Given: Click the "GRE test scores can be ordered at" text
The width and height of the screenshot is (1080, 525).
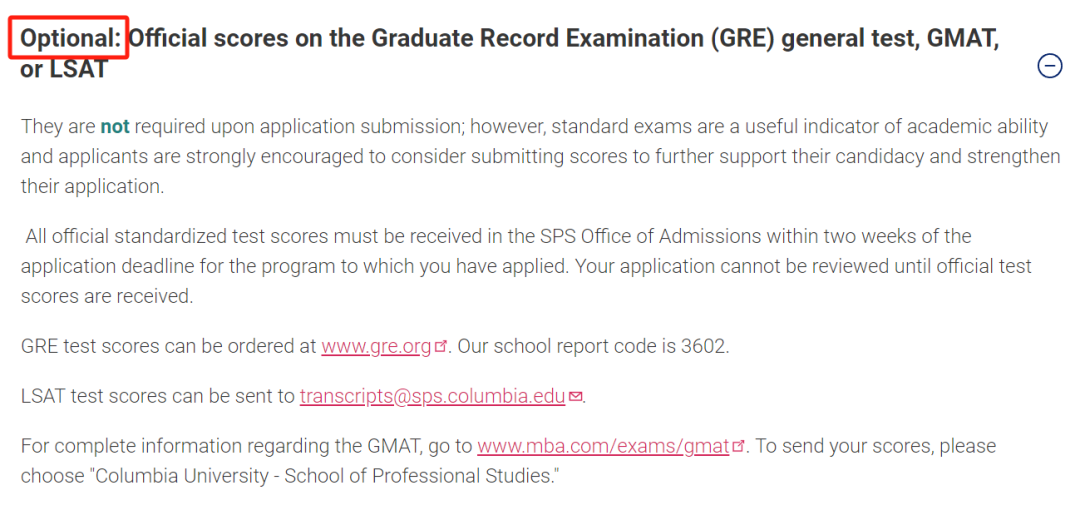Looking at the screenshot, I should pyautogui.click(x=169, y=346).
